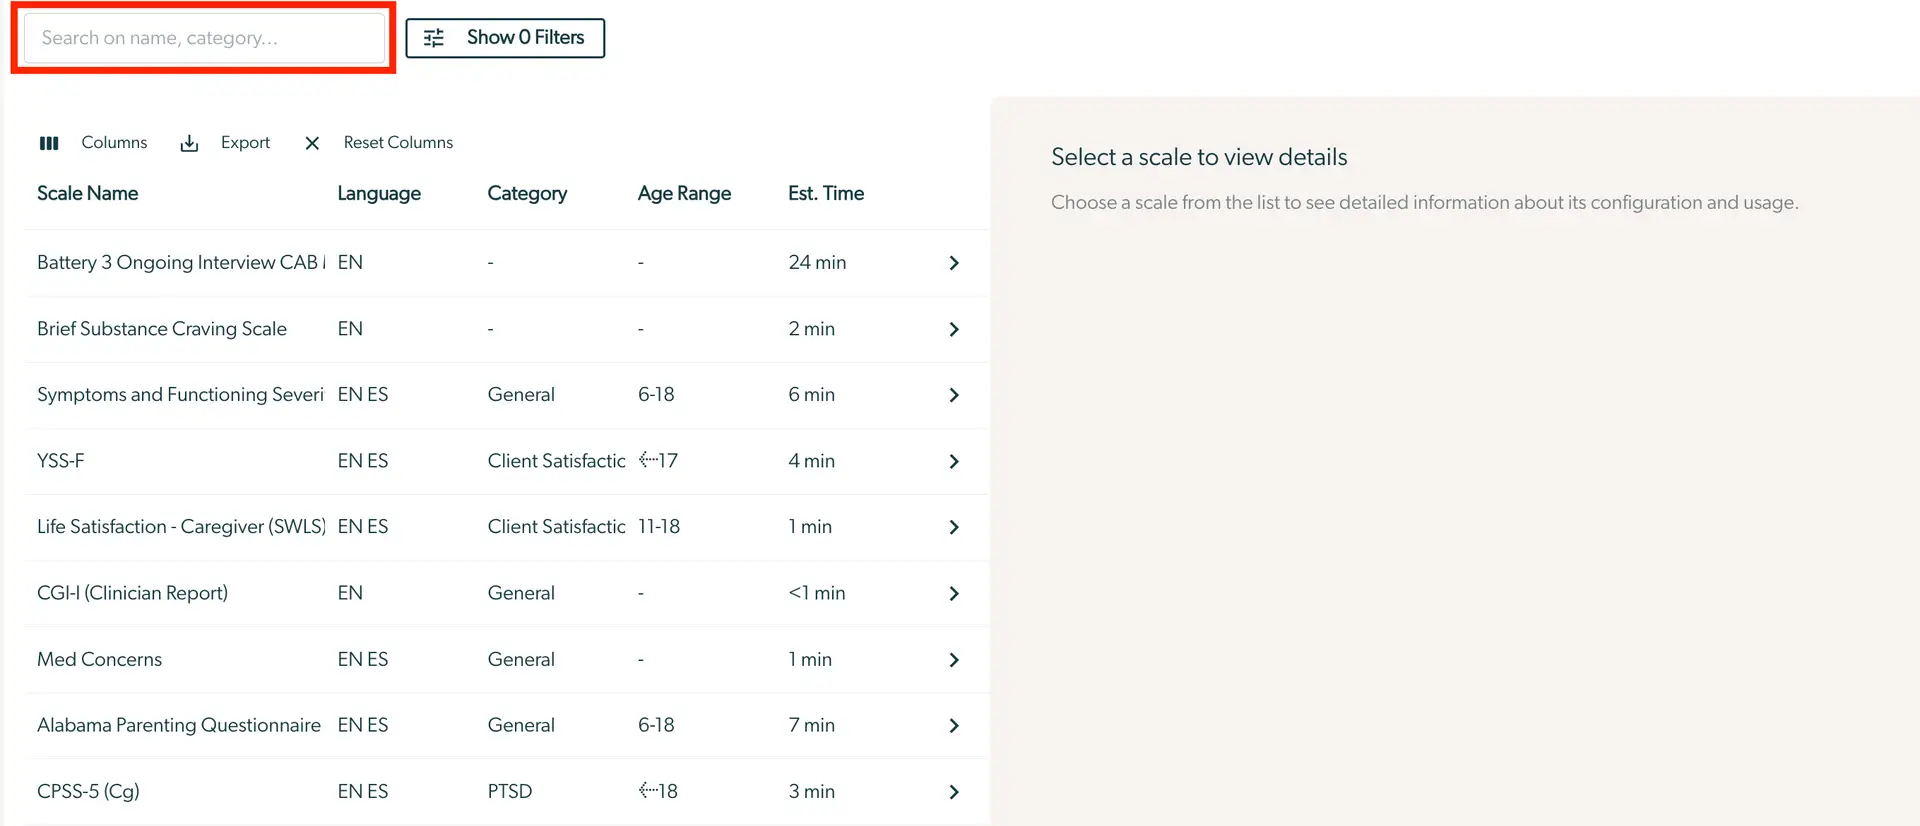Click the 7 min time value
The image size is (1920, 826).
click(x=811, y=725)
